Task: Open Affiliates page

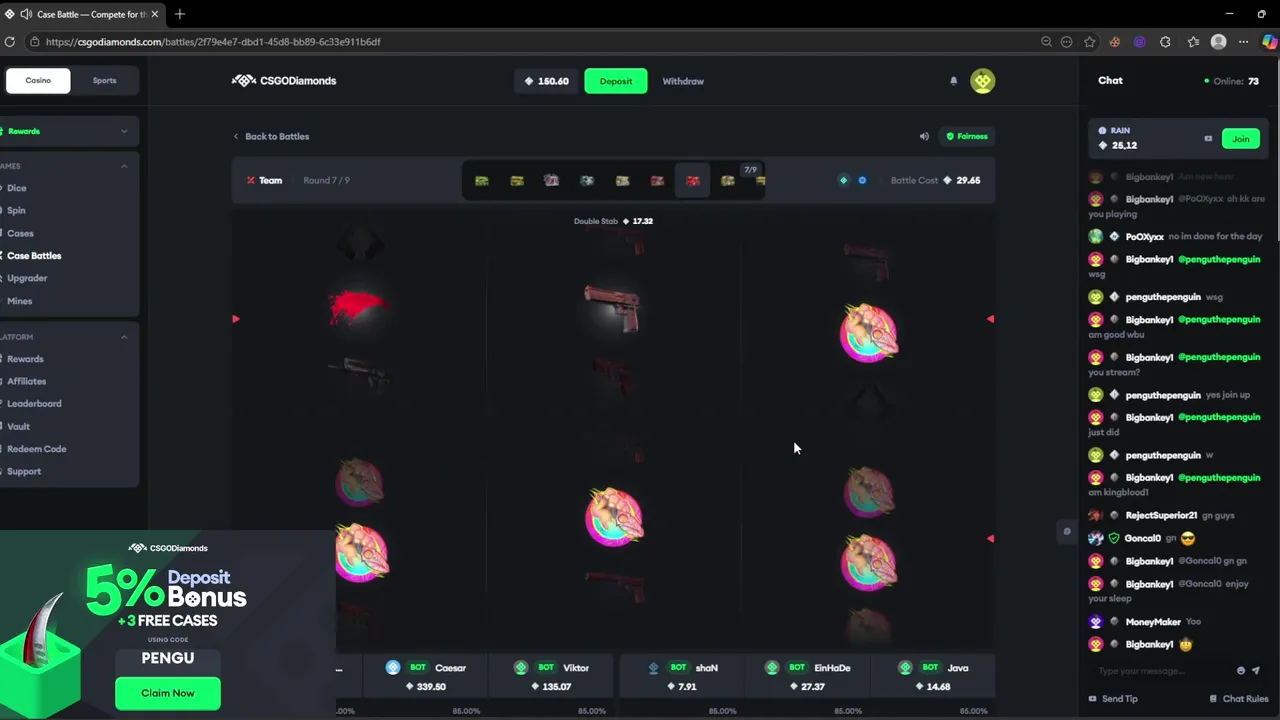Action: [26, 381]
